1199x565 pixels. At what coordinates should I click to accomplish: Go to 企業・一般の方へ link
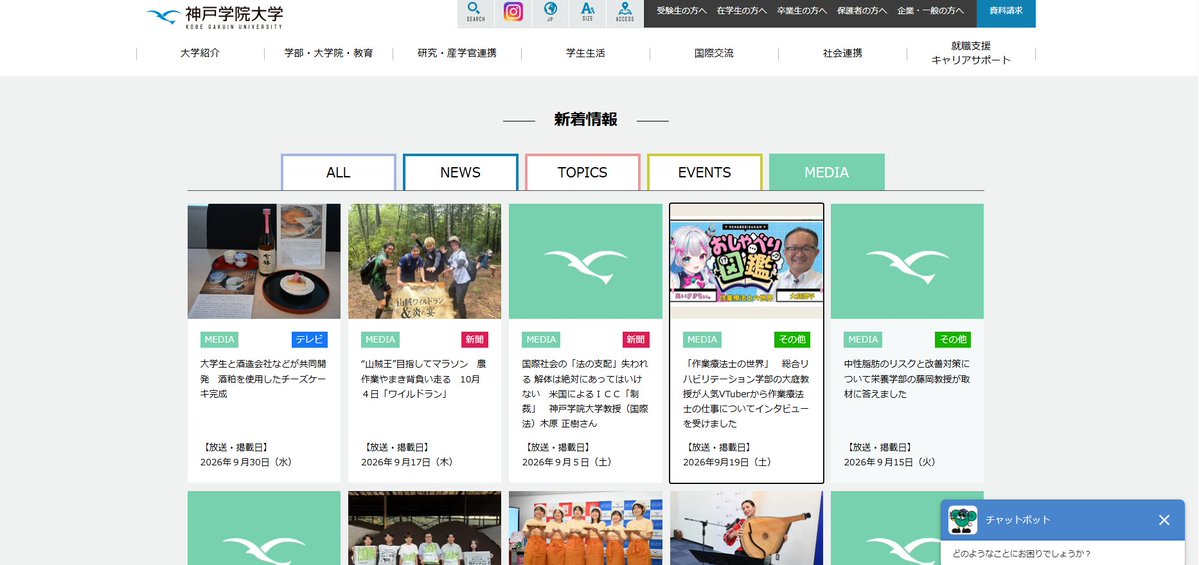931,11
